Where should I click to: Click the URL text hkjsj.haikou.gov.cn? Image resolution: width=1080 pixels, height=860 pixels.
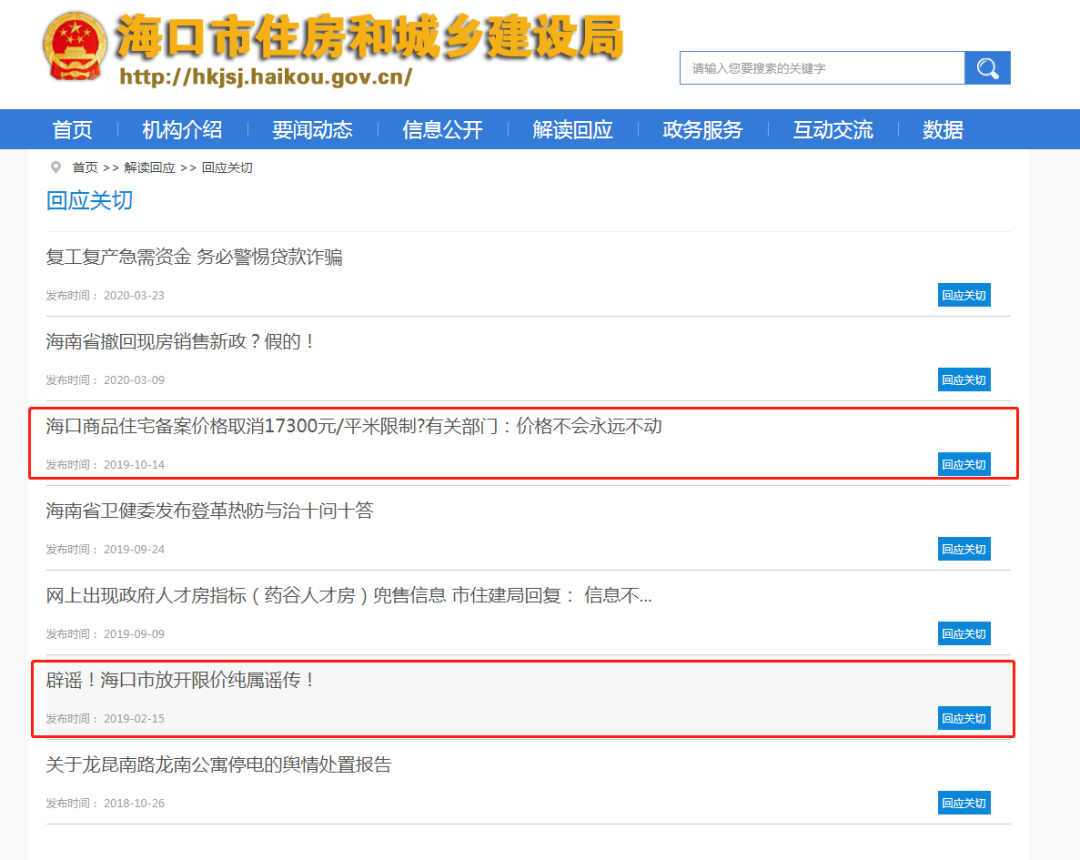coord(266,76)
